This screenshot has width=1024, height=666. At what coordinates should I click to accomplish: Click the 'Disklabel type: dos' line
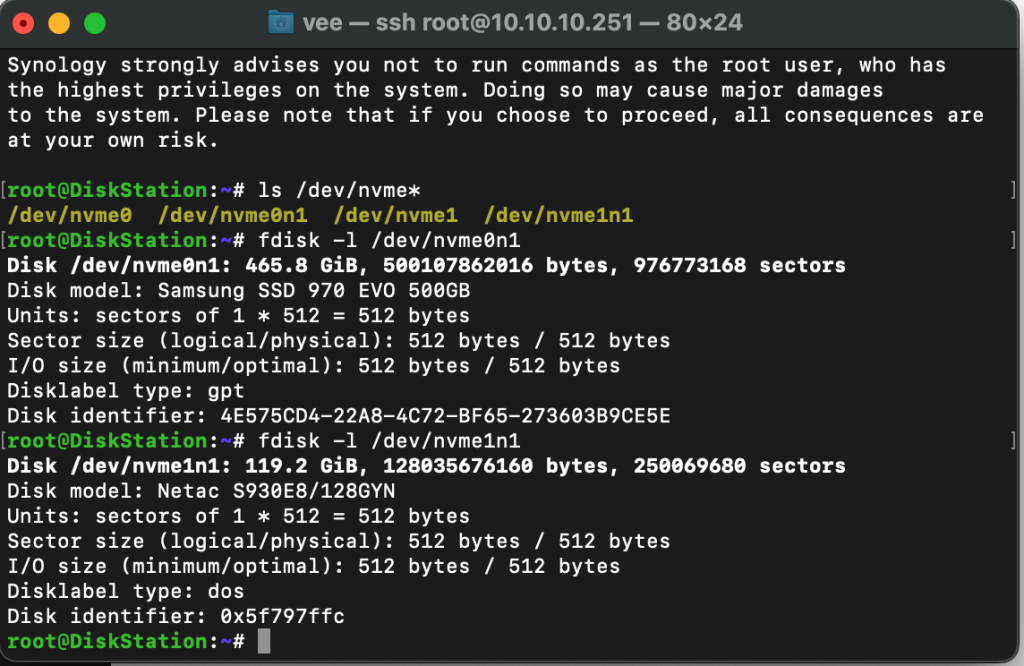pyautogui.click(x=126, y=591)
